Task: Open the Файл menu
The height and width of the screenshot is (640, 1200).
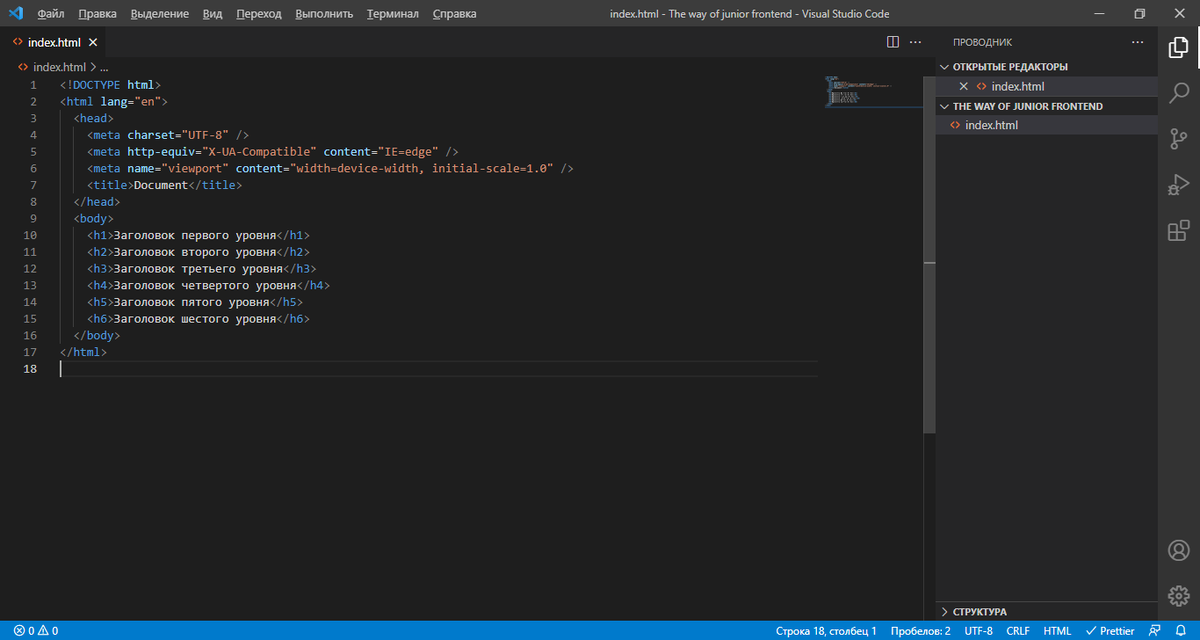Action: click(x=51, y=14)
